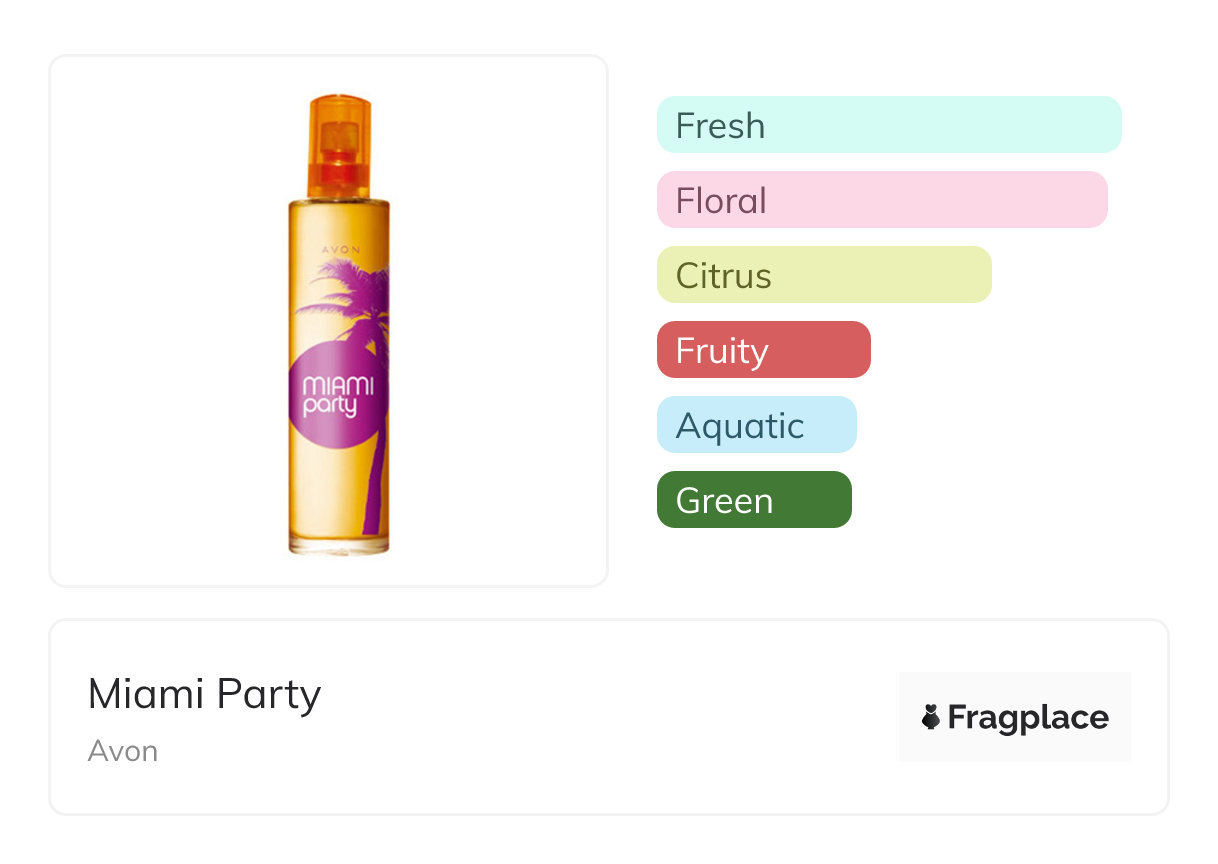The image size is (1218, 864).
Task: Click the word Aquatic in the blue bar
Action: 740,426
